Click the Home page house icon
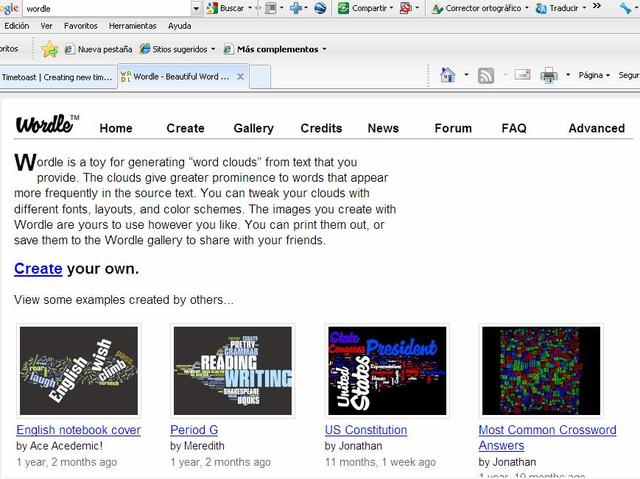This screenshot has width=640, height=479. (448, 75)
